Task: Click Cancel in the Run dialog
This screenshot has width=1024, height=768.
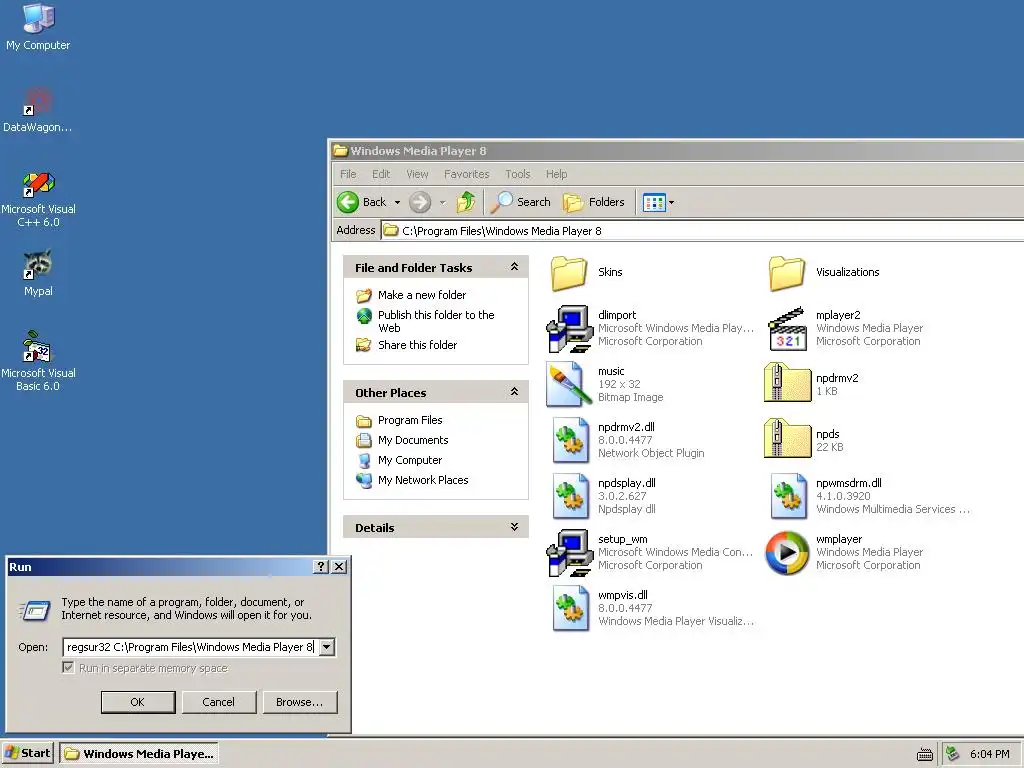Action: (x=219, y=702)
